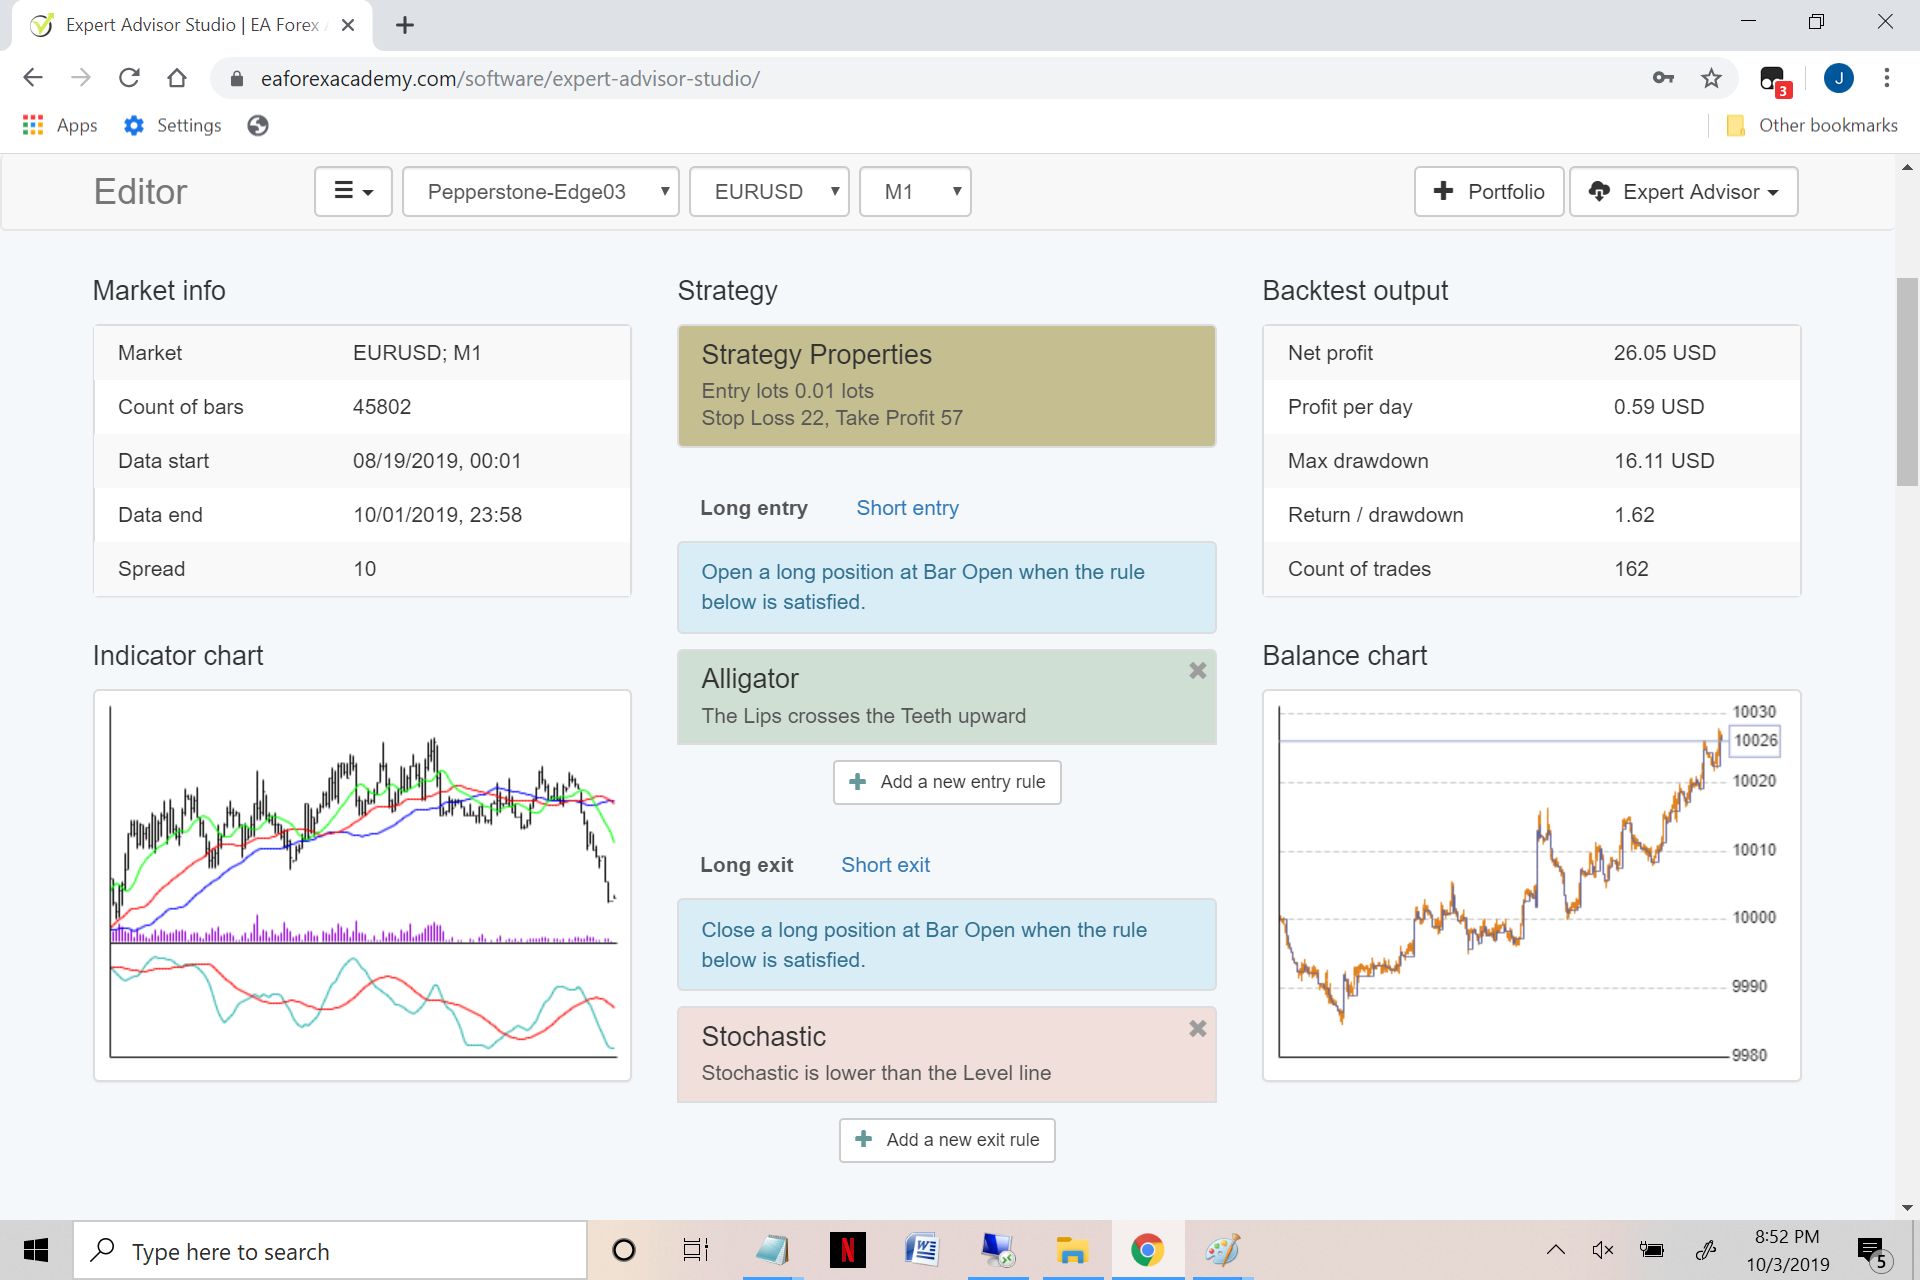This screenshot has width=1920, height=1280.
Task: Open the Expert Advisor dropdown
Action: point(1683,191)
